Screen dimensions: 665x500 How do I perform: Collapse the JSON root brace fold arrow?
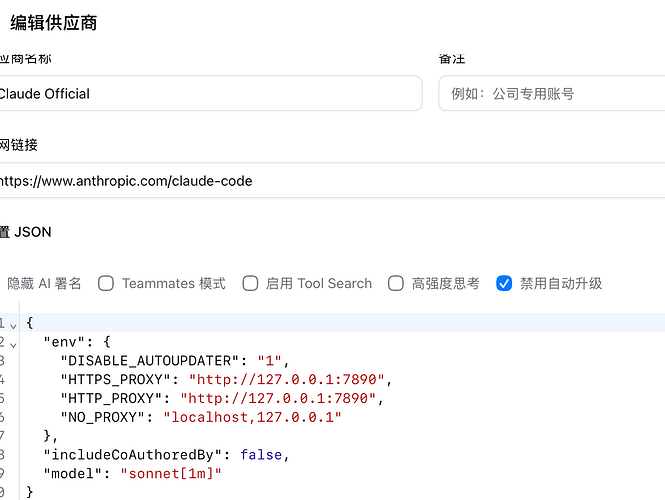13,326
